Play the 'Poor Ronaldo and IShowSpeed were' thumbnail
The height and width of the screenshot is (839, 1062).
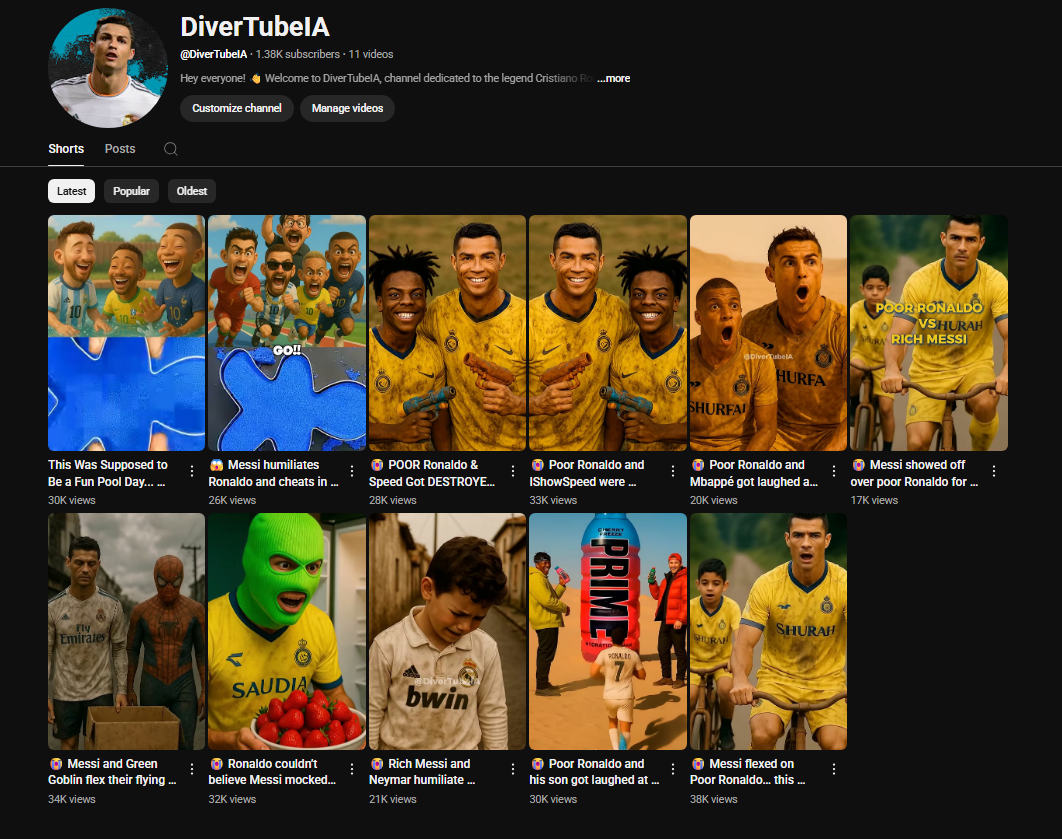click(608, 333)
